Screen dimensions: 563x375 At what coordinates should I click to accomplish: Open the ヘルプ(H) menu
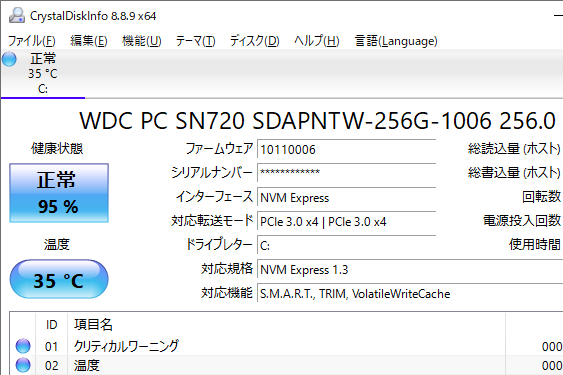coord(316,41)
